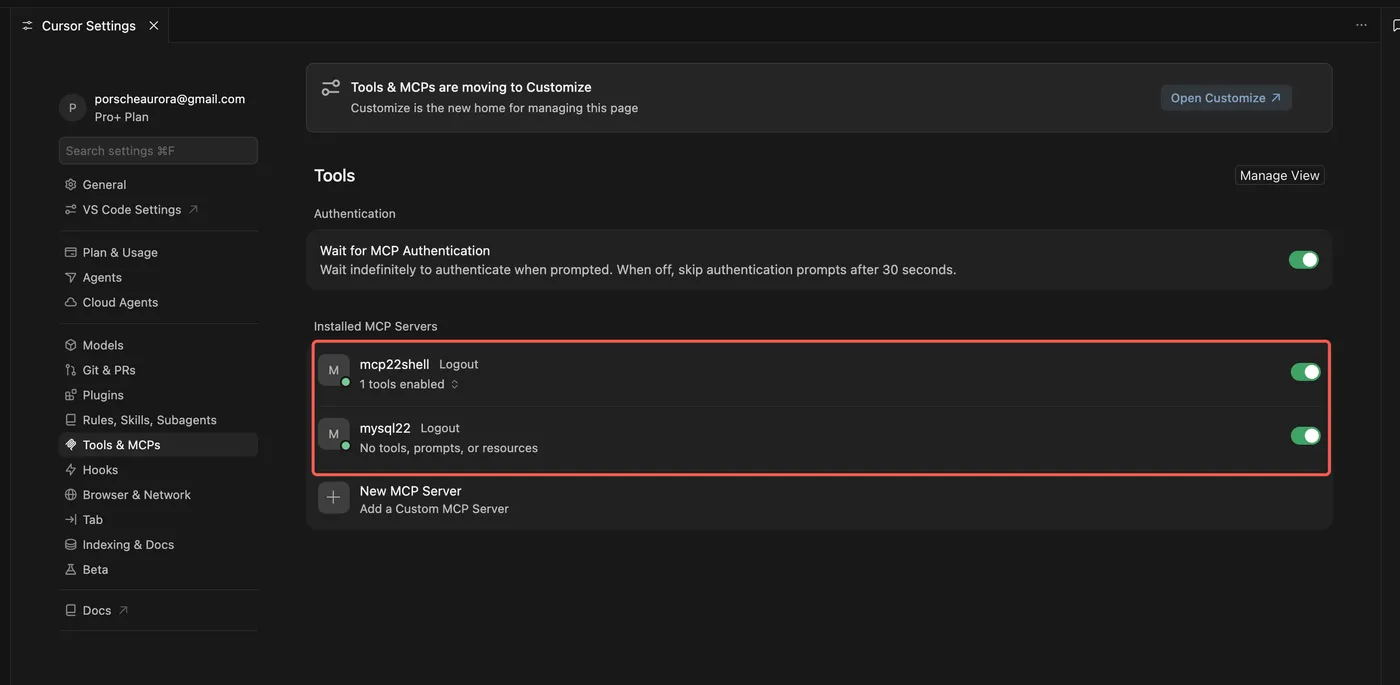The width and height of the screenshot is (1400, 685).
Task: Select the Cursor Settings tab
Action: tap(89, 26)
